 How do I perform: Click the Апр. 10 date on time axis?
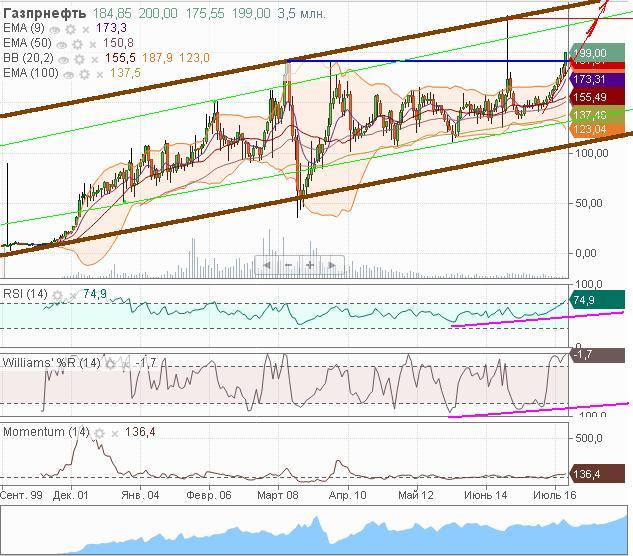pos(348,495)
